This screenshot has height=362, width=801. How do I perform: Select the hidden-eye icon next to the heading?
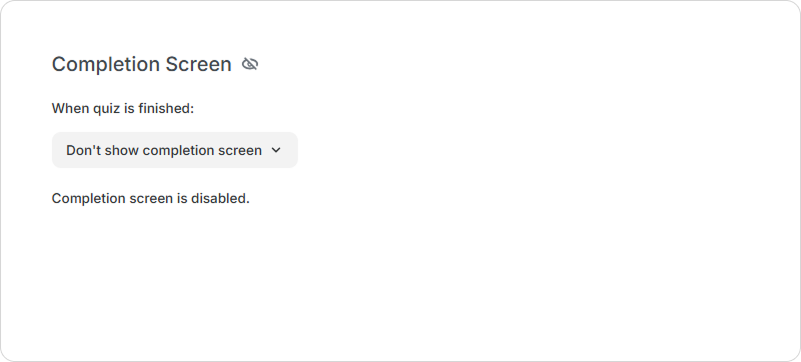tap(250, 64)
